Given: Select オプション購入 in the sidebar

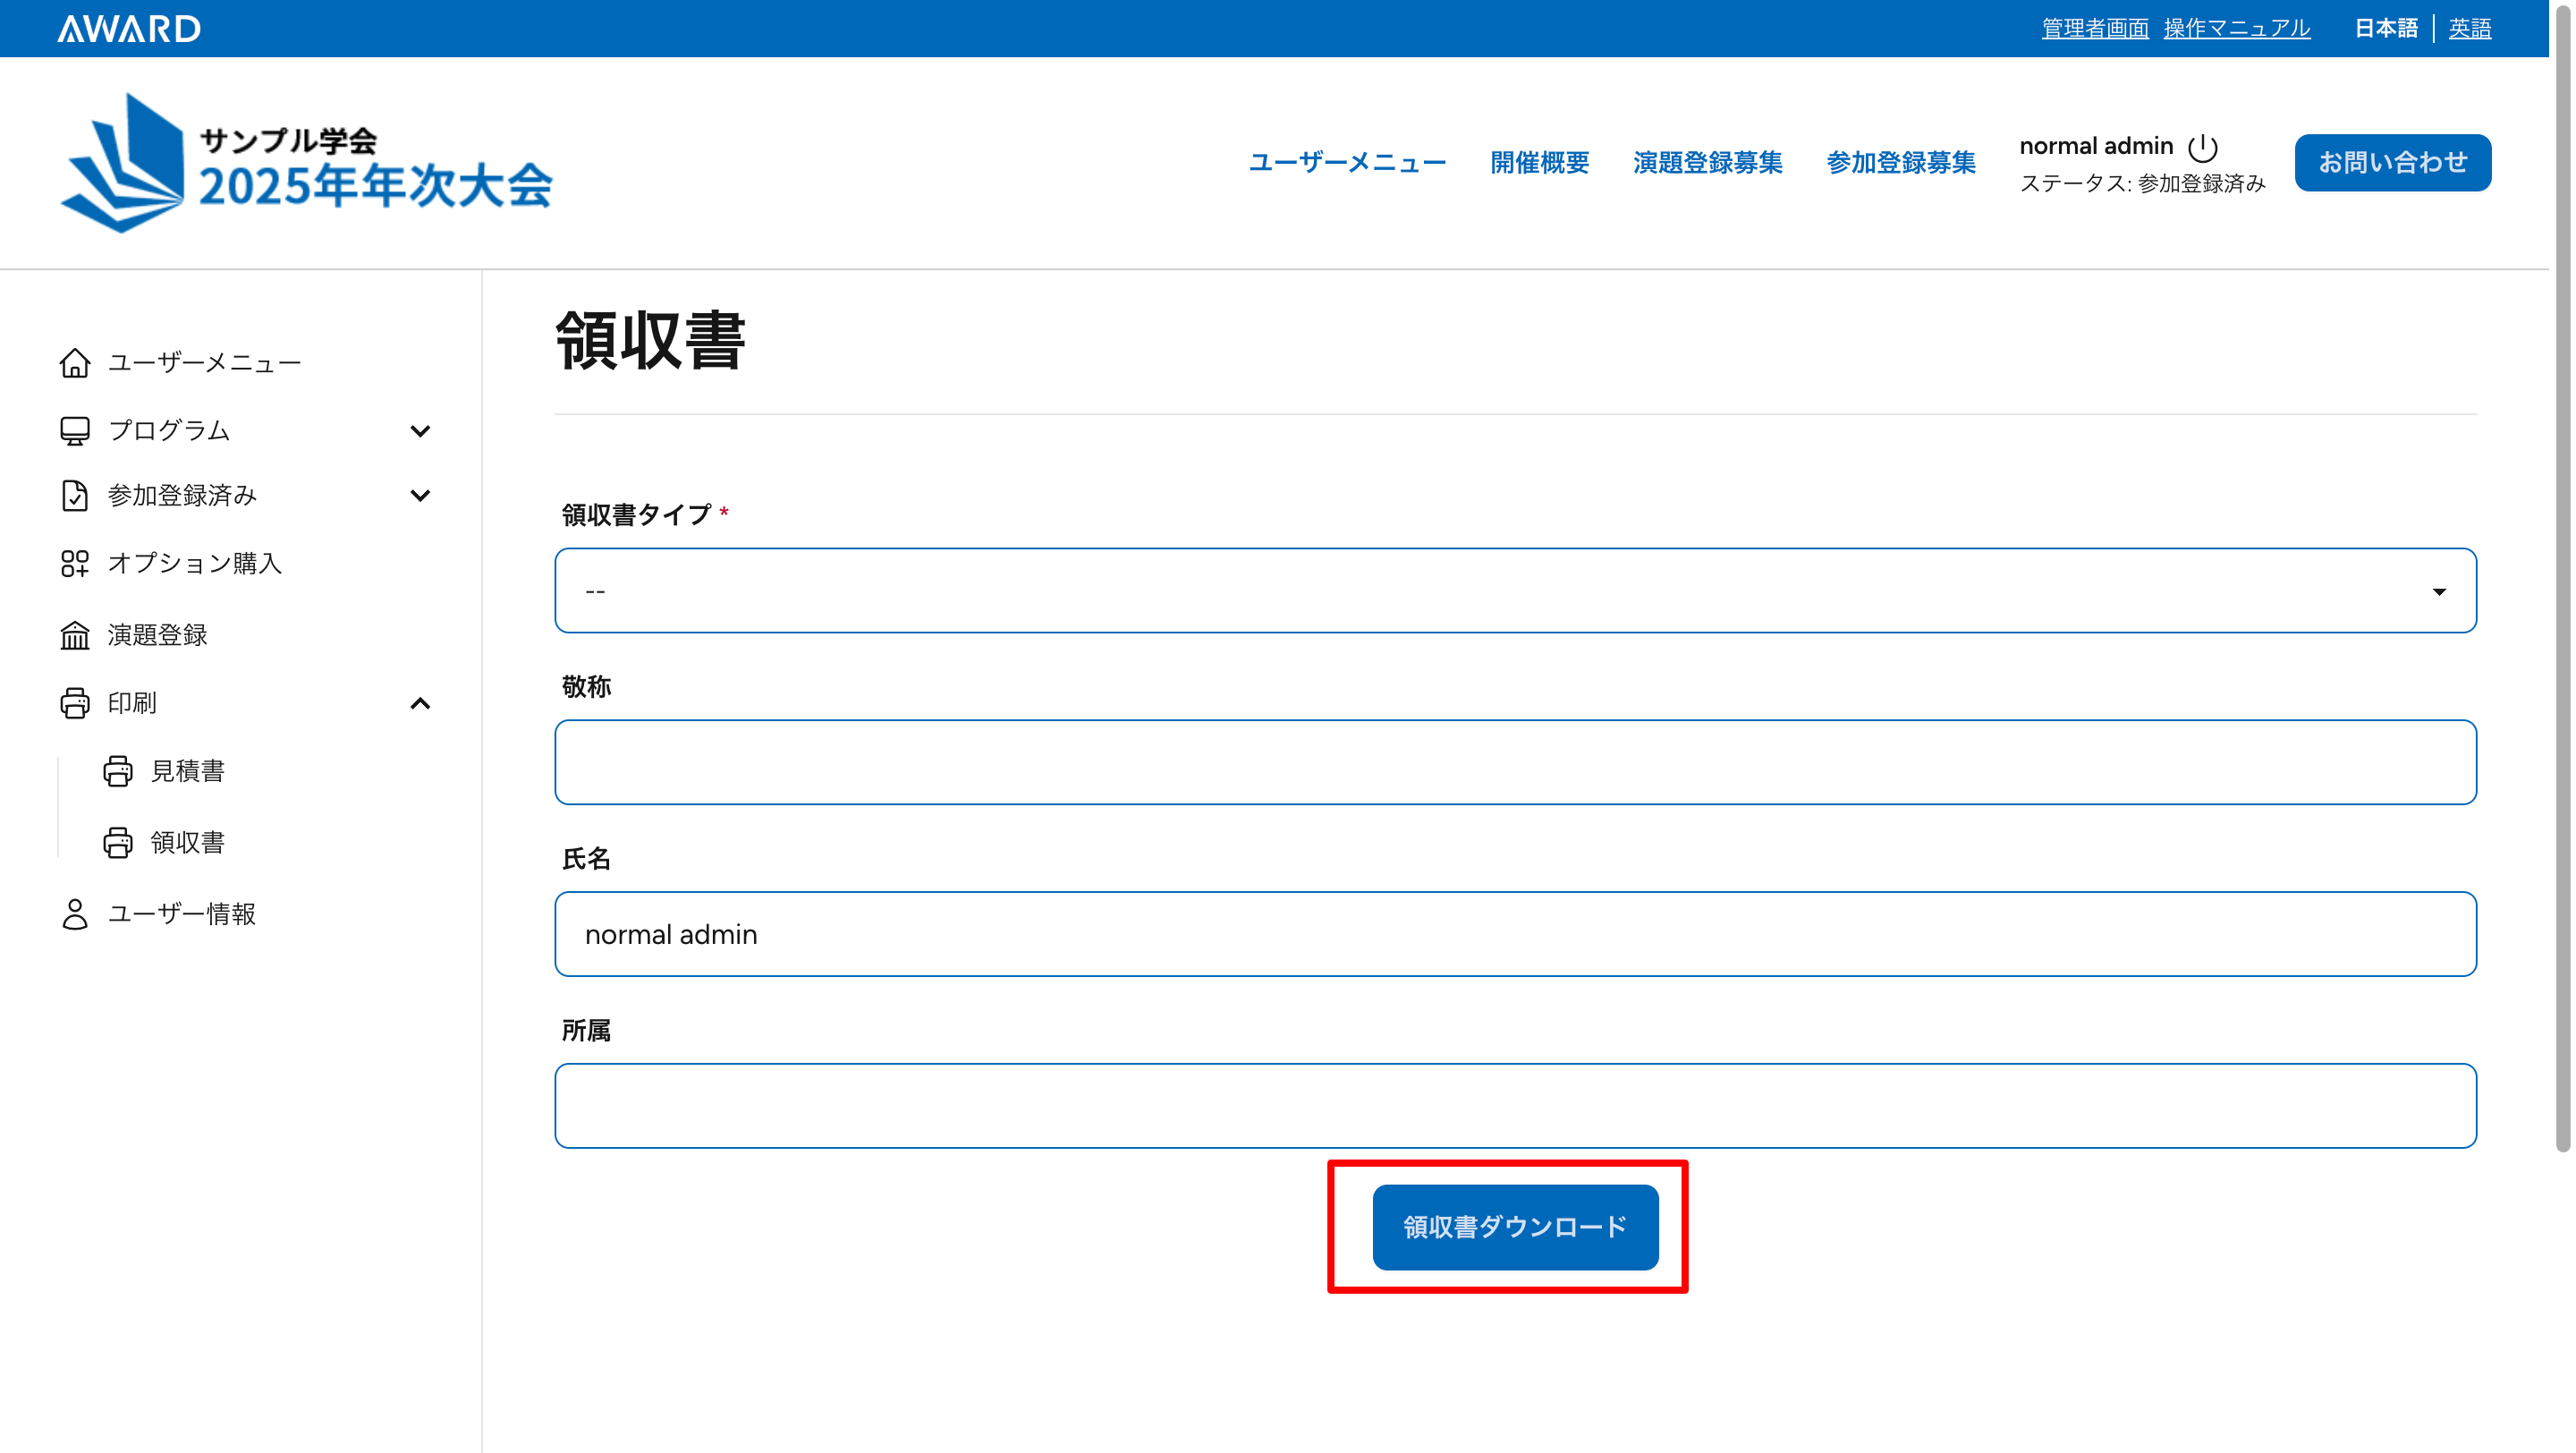Looking at the screenshot, I should [x=195, y=564].
